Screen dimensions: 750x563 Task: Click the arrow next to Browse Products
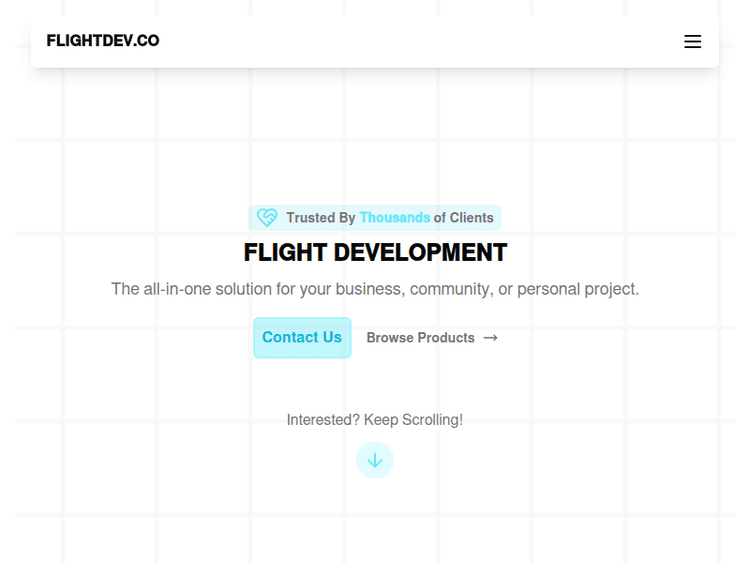pos(490,338)
